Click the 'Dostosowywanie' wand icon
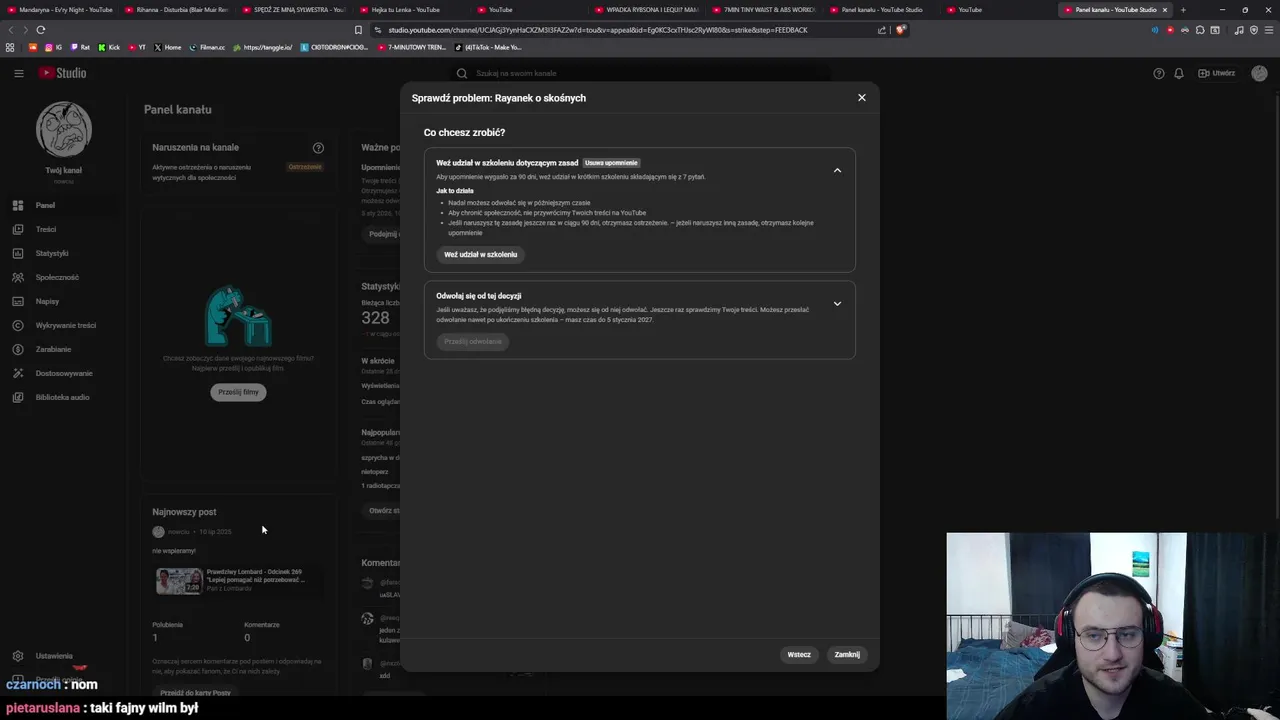 pyautogui.click(x=17, y=373)
